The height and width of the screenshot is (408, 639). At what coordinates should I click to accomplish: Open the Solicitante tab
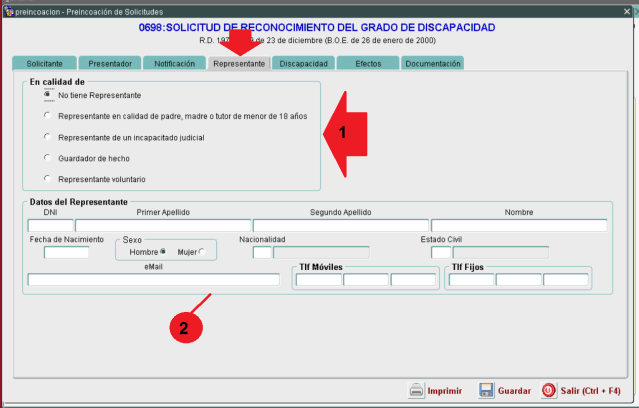44,63
